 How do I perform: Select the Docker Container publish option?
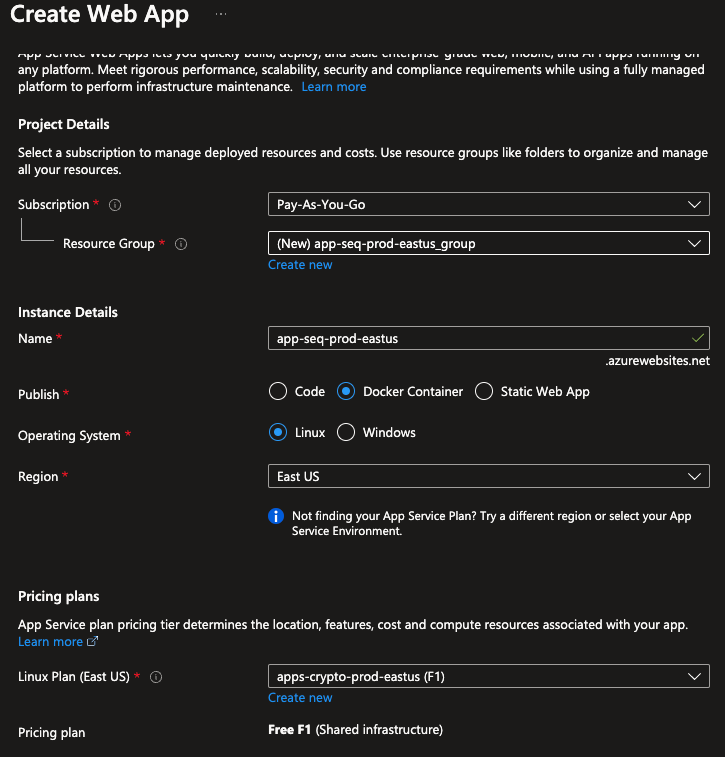pyautogui.click(x=346, y=392)
